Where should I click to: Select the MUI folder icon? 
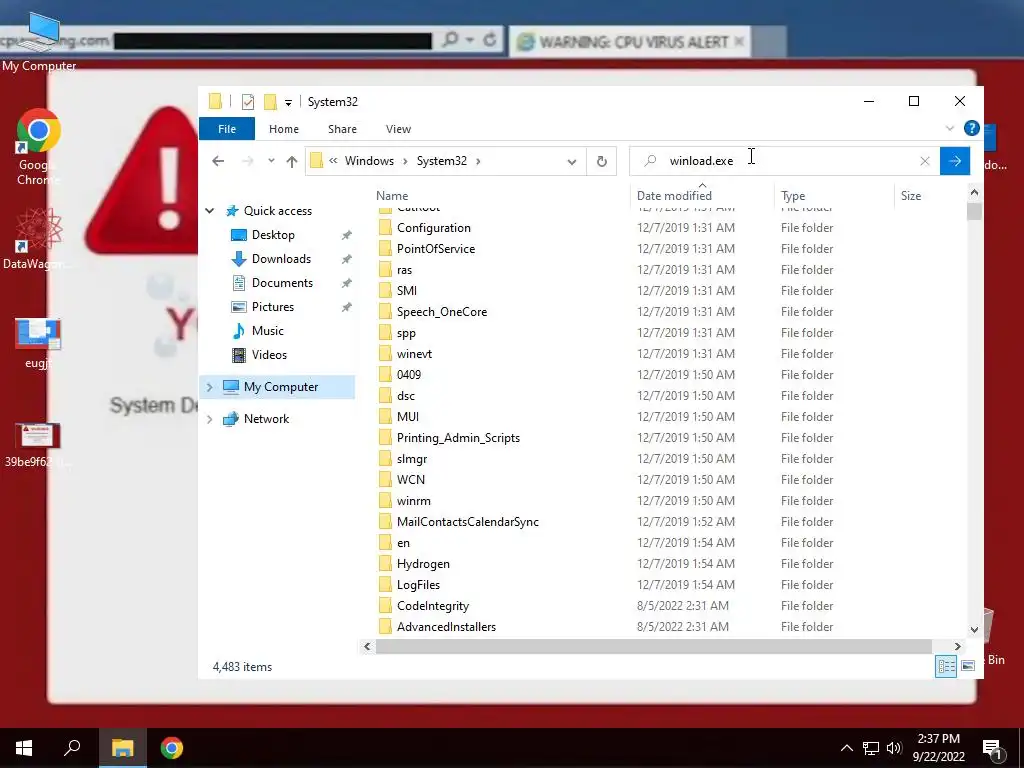[385, 417]
